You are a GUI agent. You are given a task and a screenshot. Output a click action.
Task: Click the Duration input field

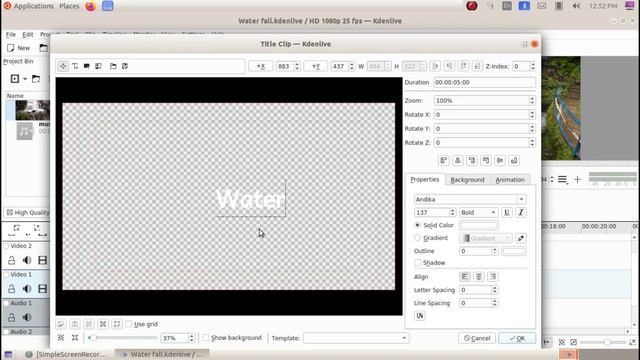484,82
